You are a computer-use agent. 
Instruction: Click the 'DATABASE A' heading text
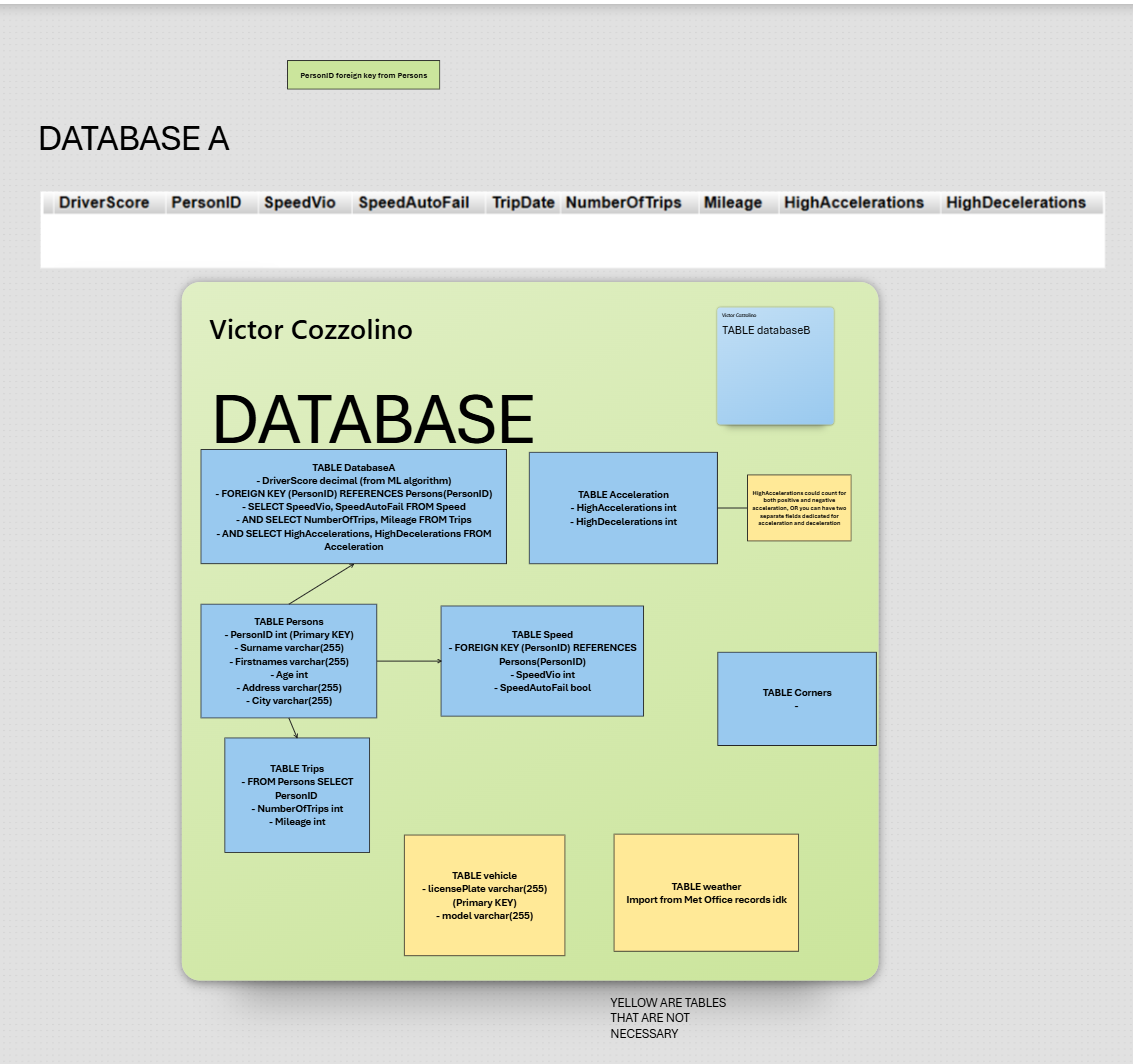click(x=134, y=139)
